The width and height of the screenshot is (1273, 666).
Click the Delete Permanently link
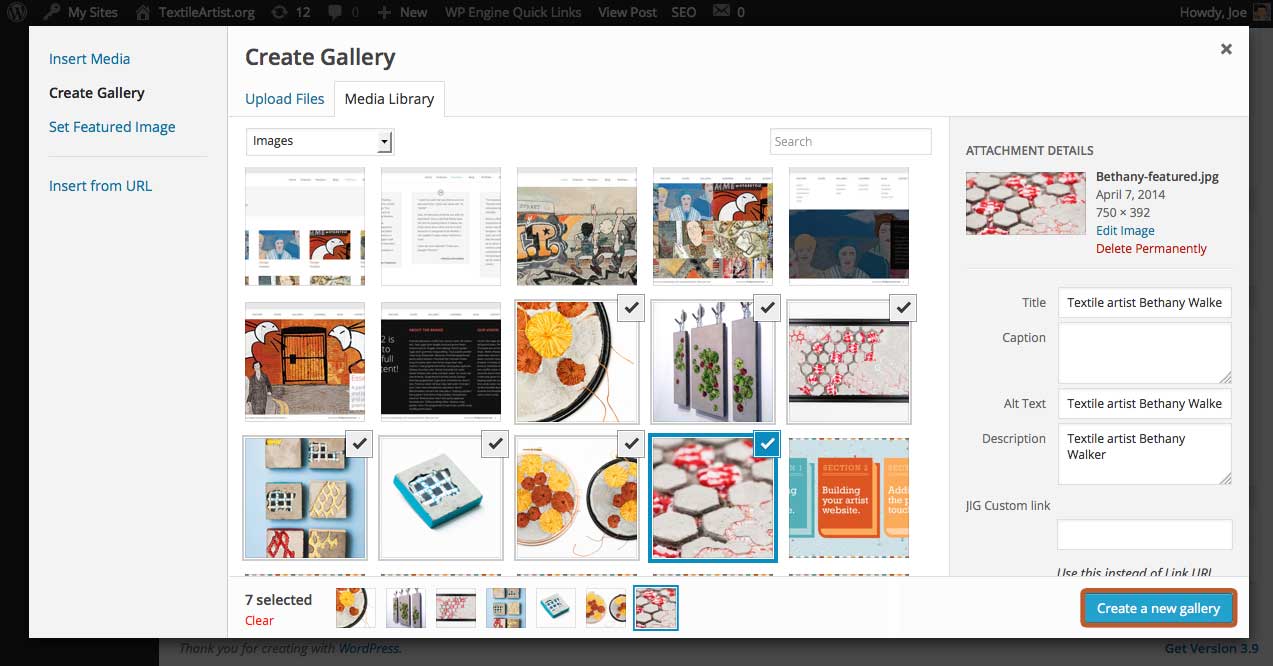1151,249
